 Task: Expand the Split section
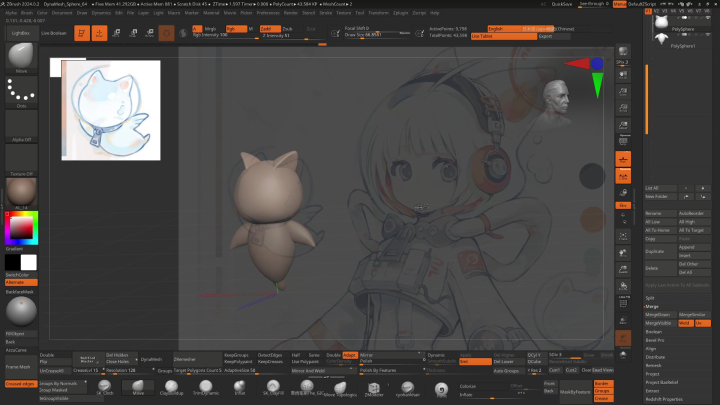(651, 298)
